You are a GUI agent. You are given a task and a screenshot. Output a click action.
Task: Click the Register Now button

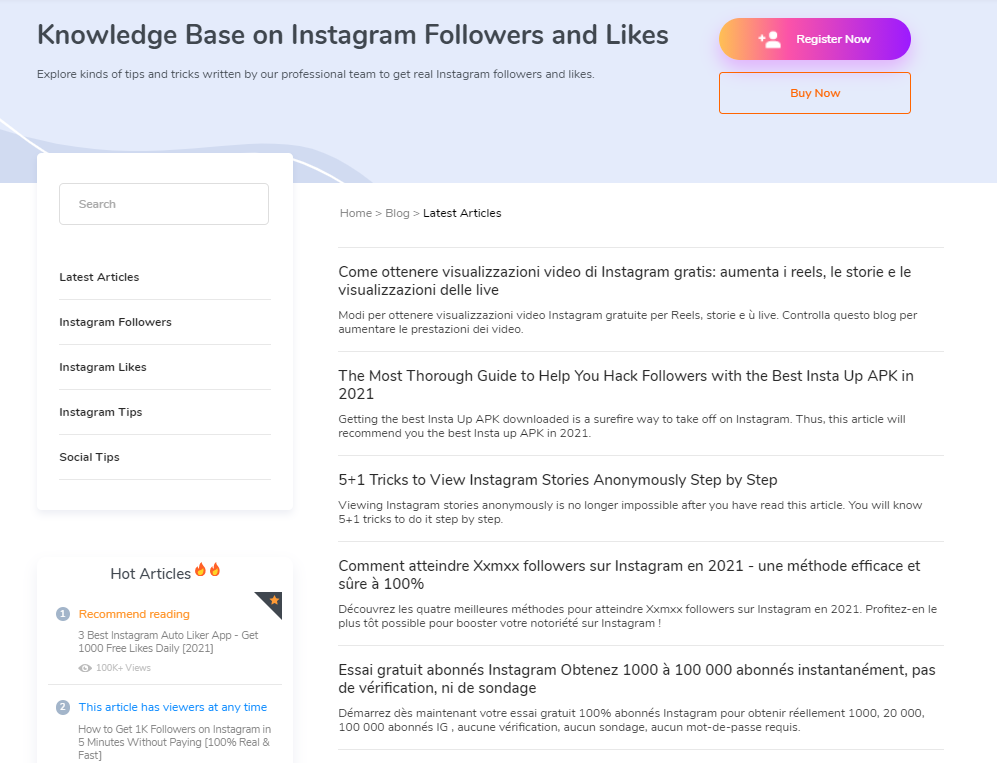[815, 39]
